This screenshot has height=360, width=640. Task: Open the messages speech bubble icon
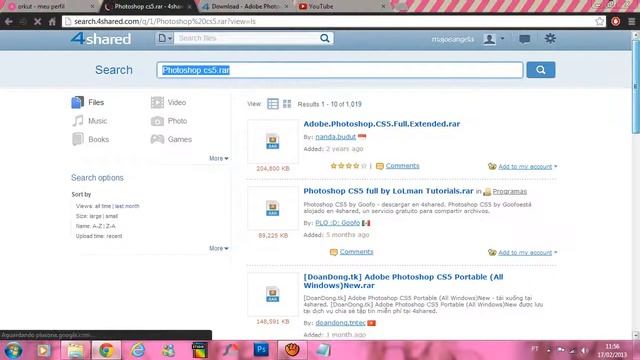(x=524, y=39)
